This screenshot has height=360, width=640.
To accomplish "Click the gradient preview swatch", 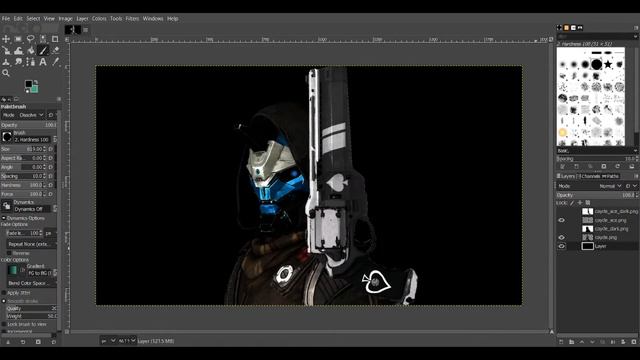I will [13, 270].
